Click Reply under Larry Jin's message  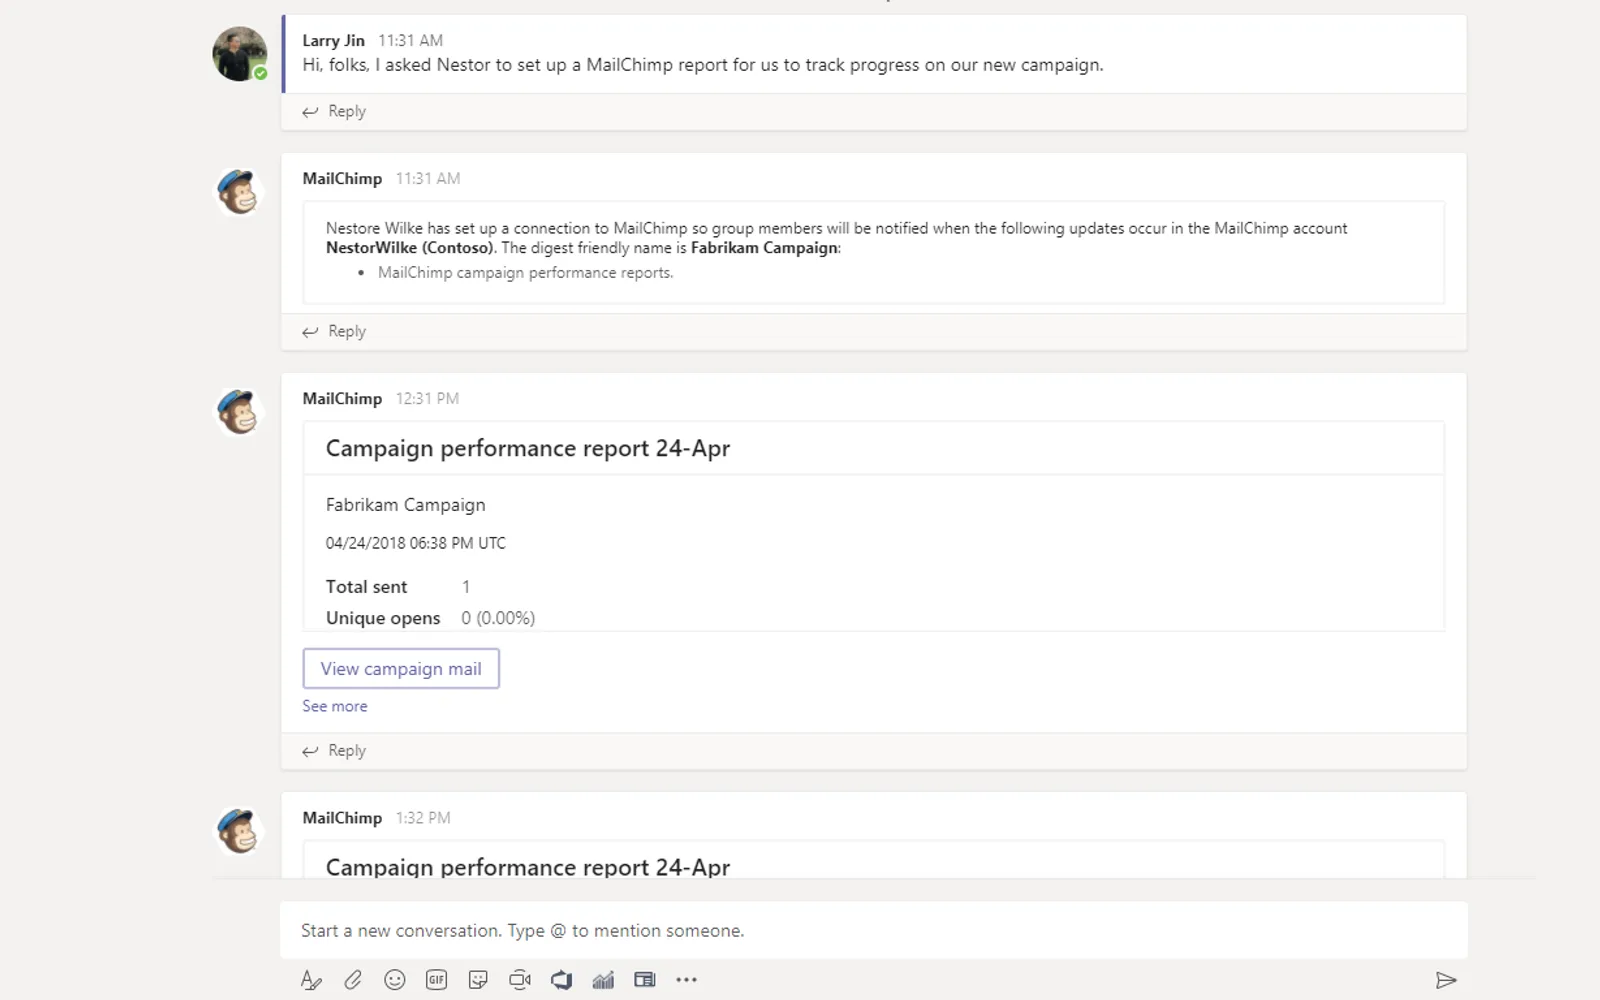pyautogui.click(x=335, y=111)
